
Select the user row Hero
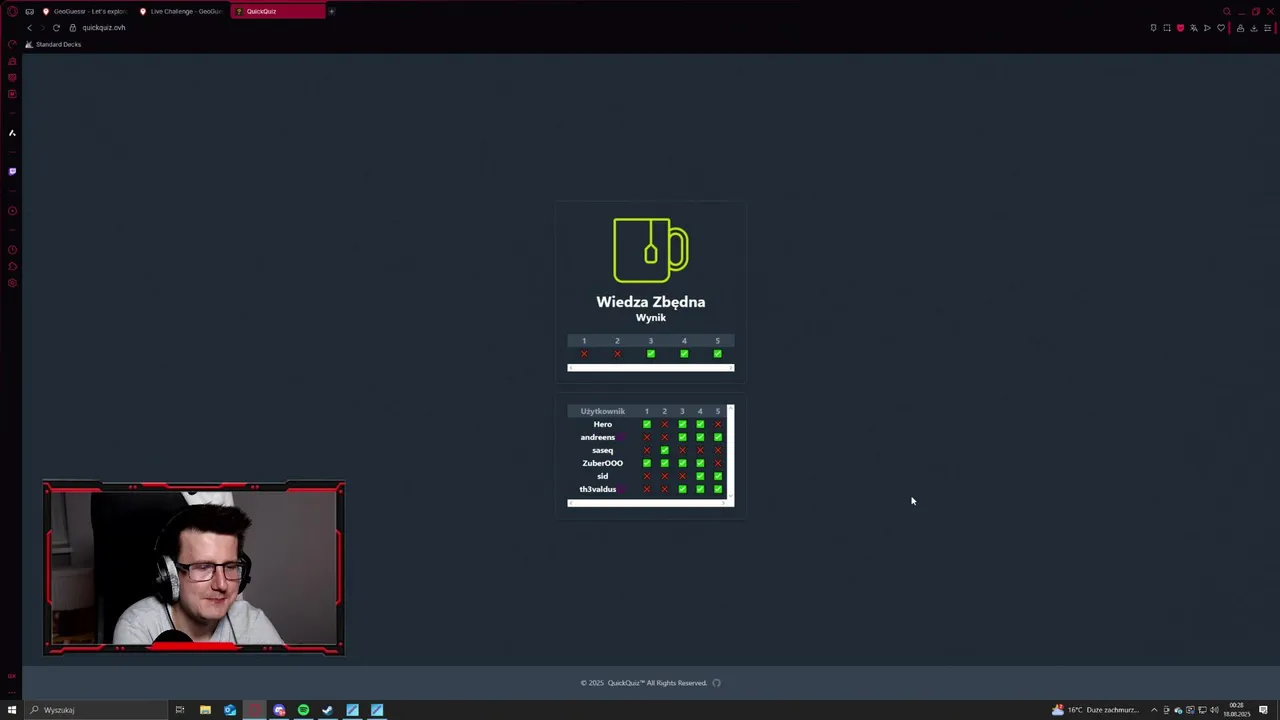click(x=647, y=424)
